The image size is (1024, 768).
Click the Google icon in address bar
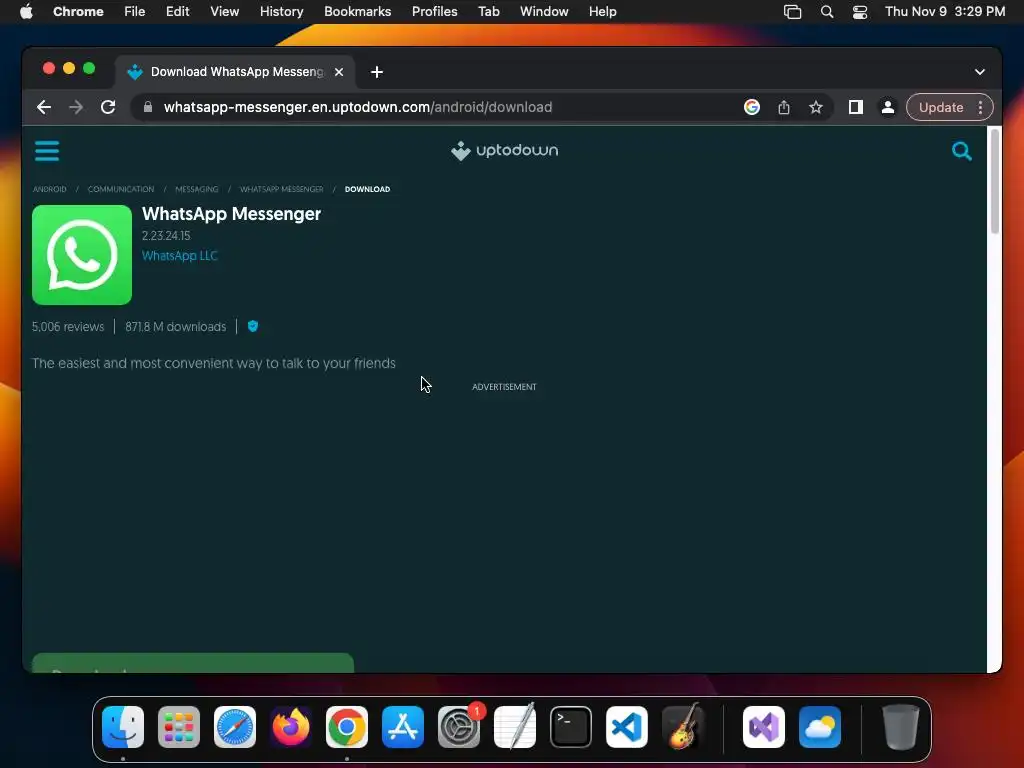tap(752, 107)
